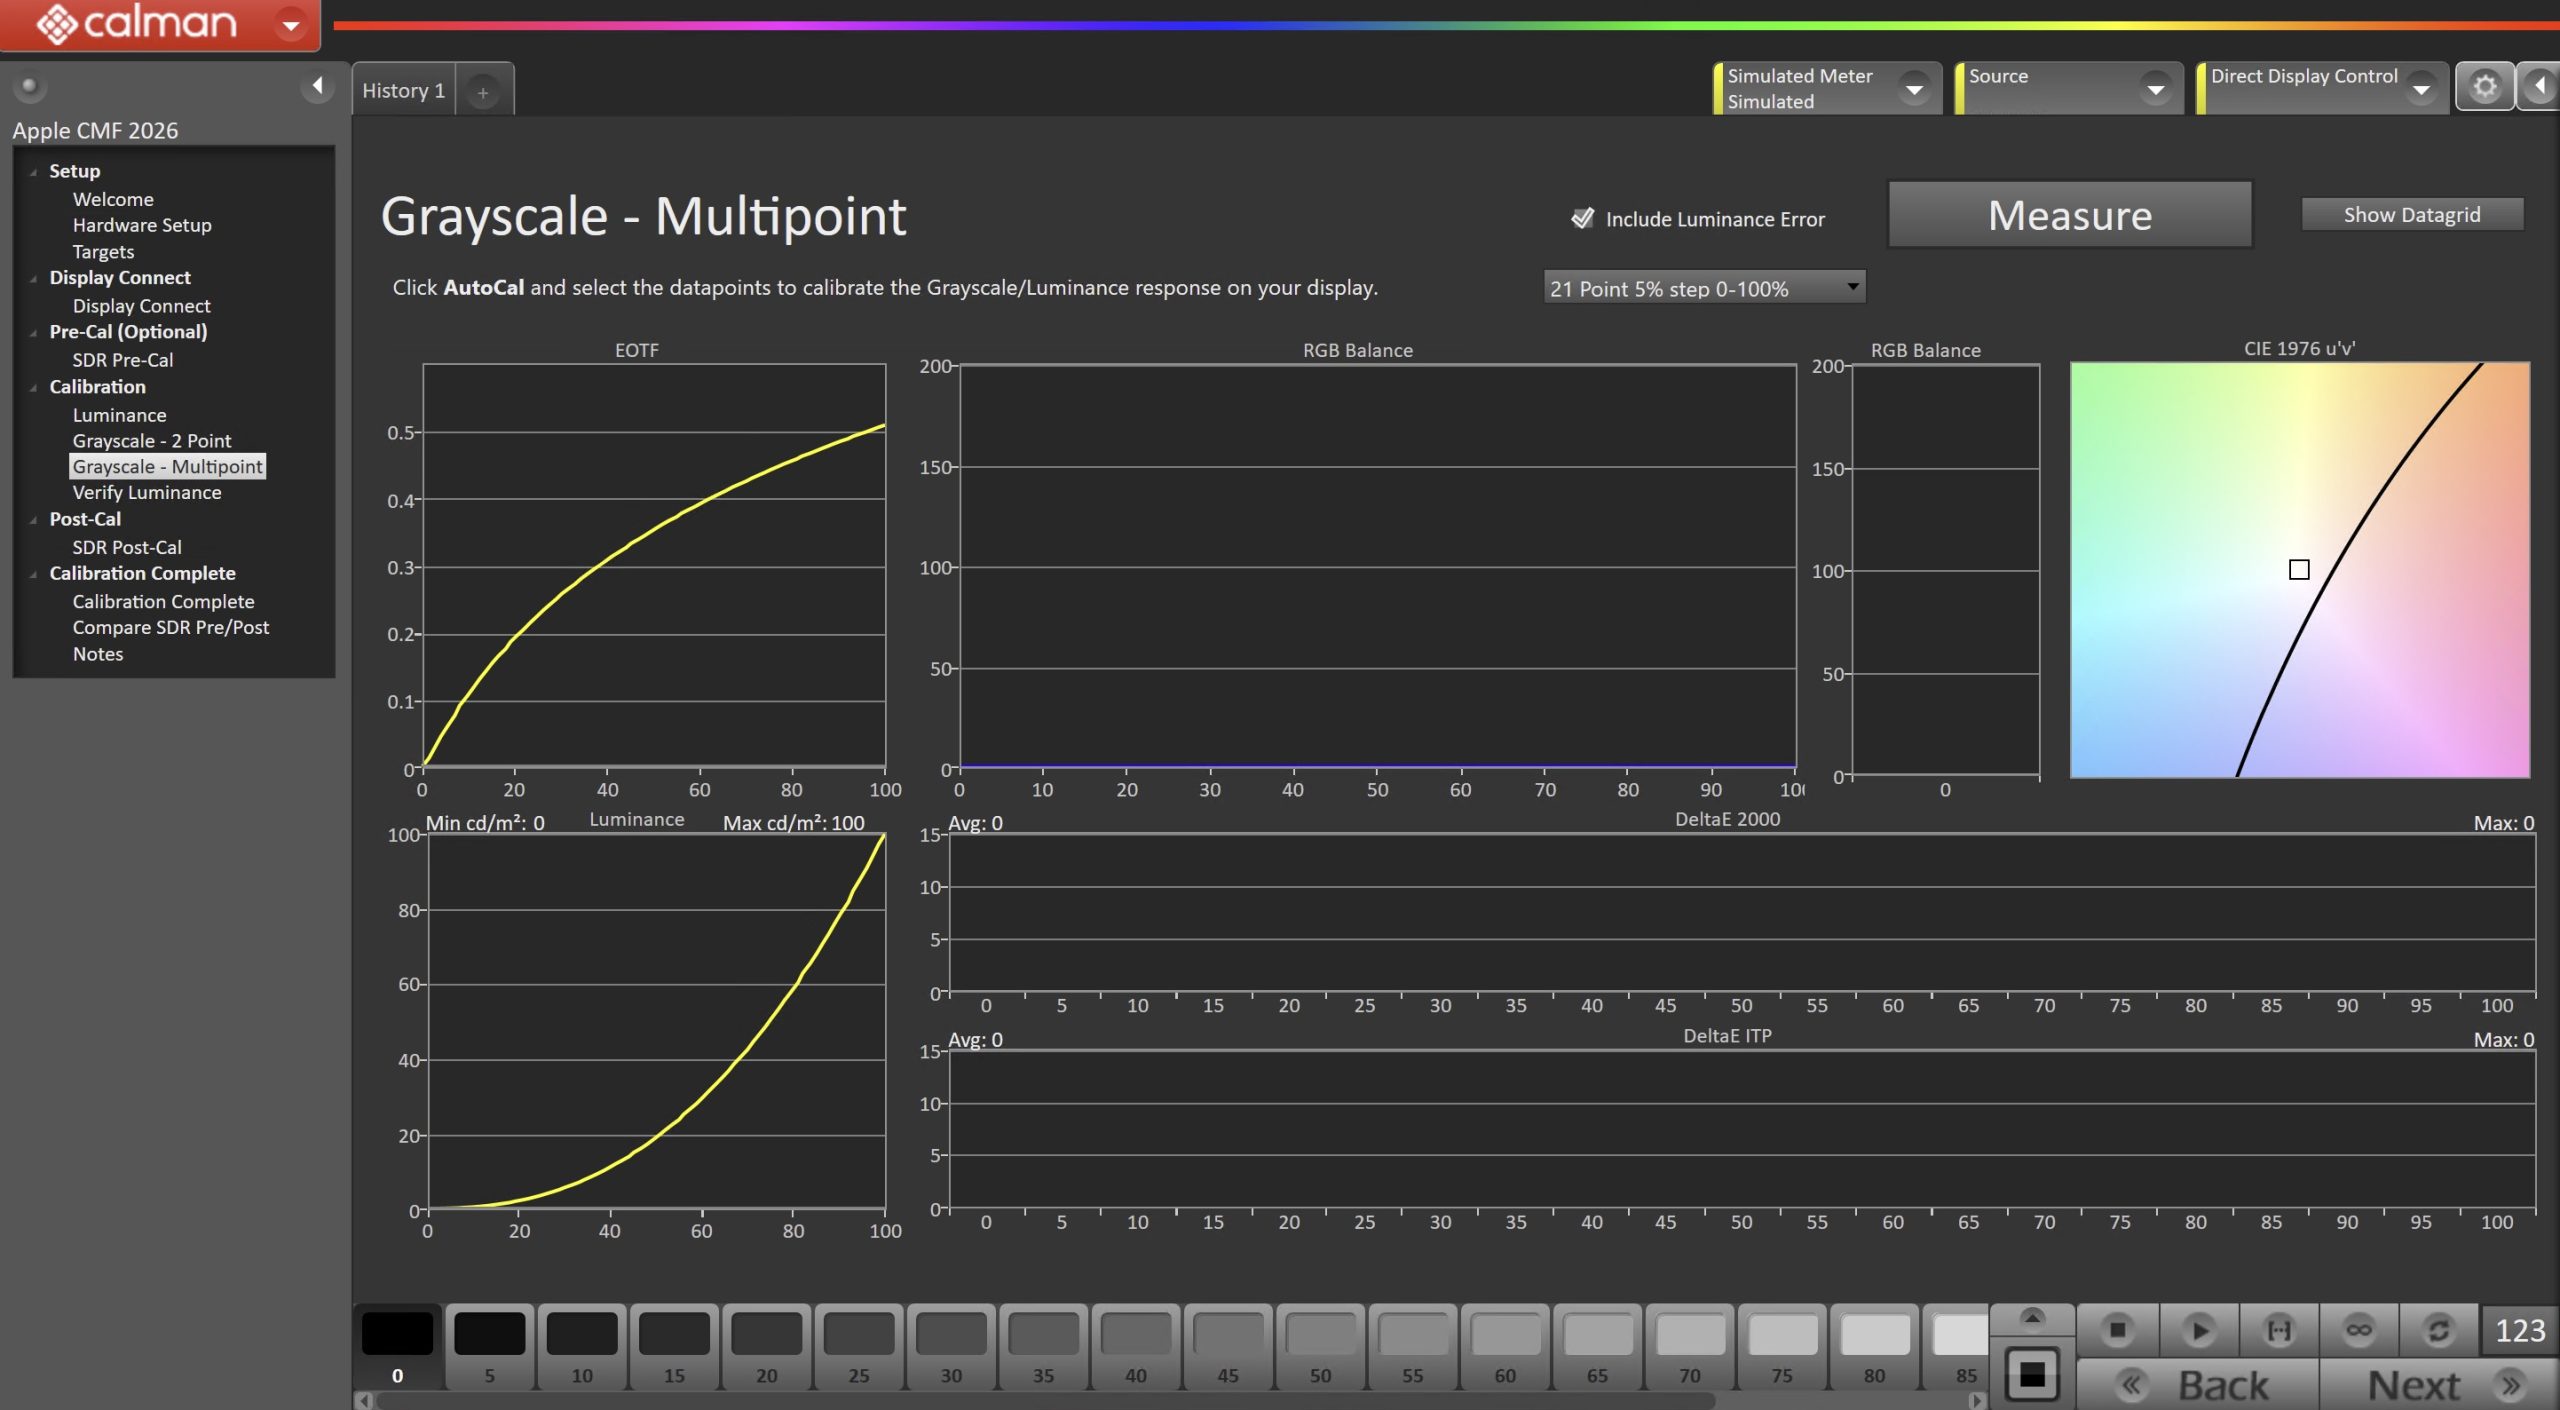The width and height of the screenshot is (2560, 1410).
Task: Toggle the 123 numeric display button
Action: click(x=2519, y=1330)
